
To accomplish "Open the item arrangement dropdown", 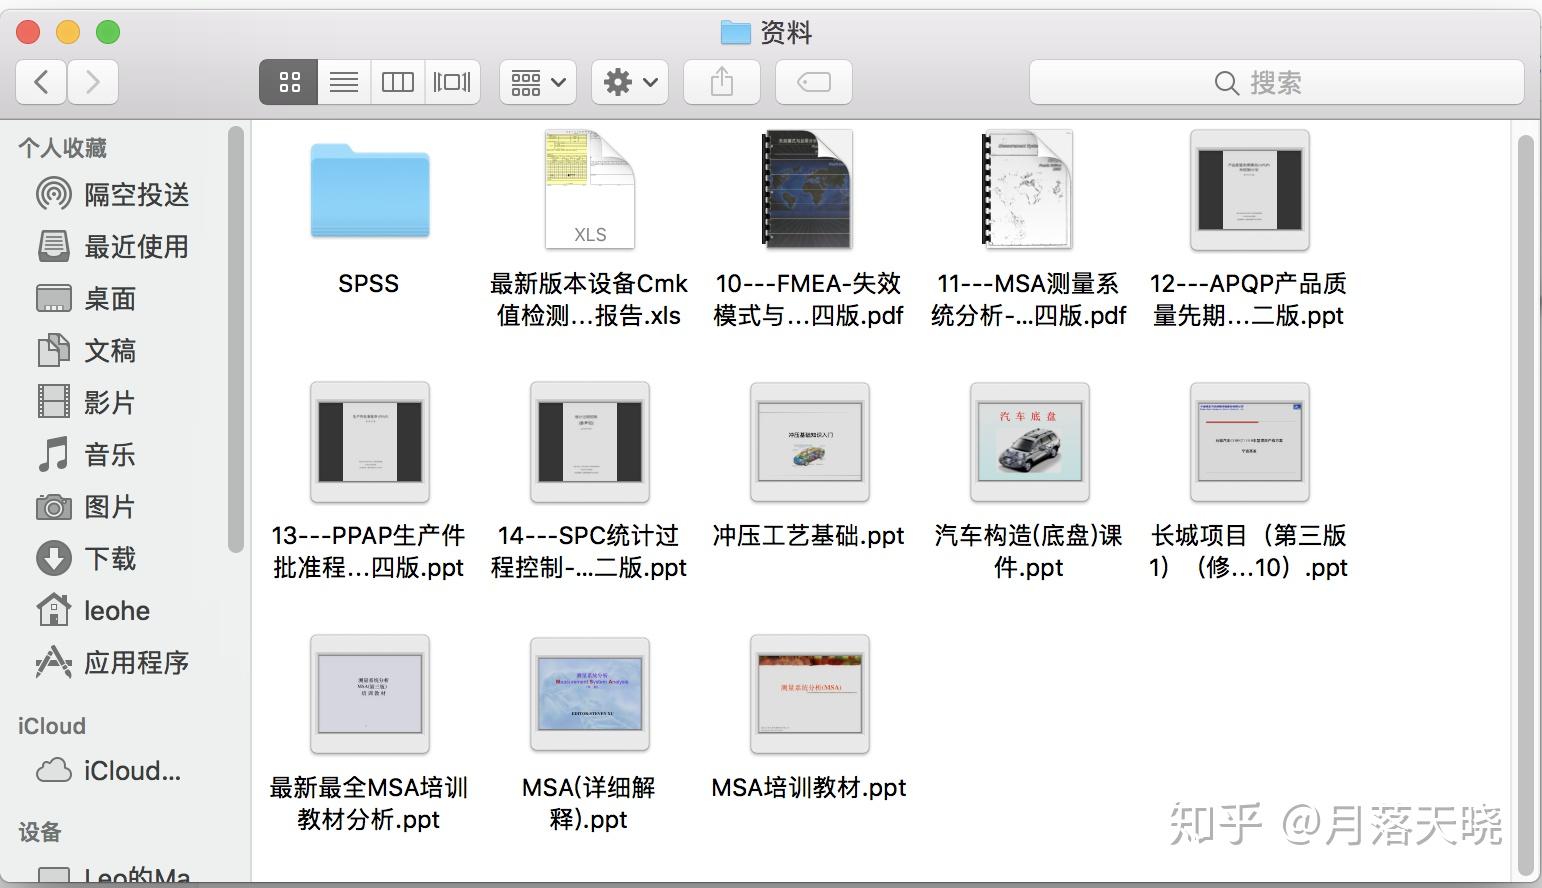I will (538, 82).
